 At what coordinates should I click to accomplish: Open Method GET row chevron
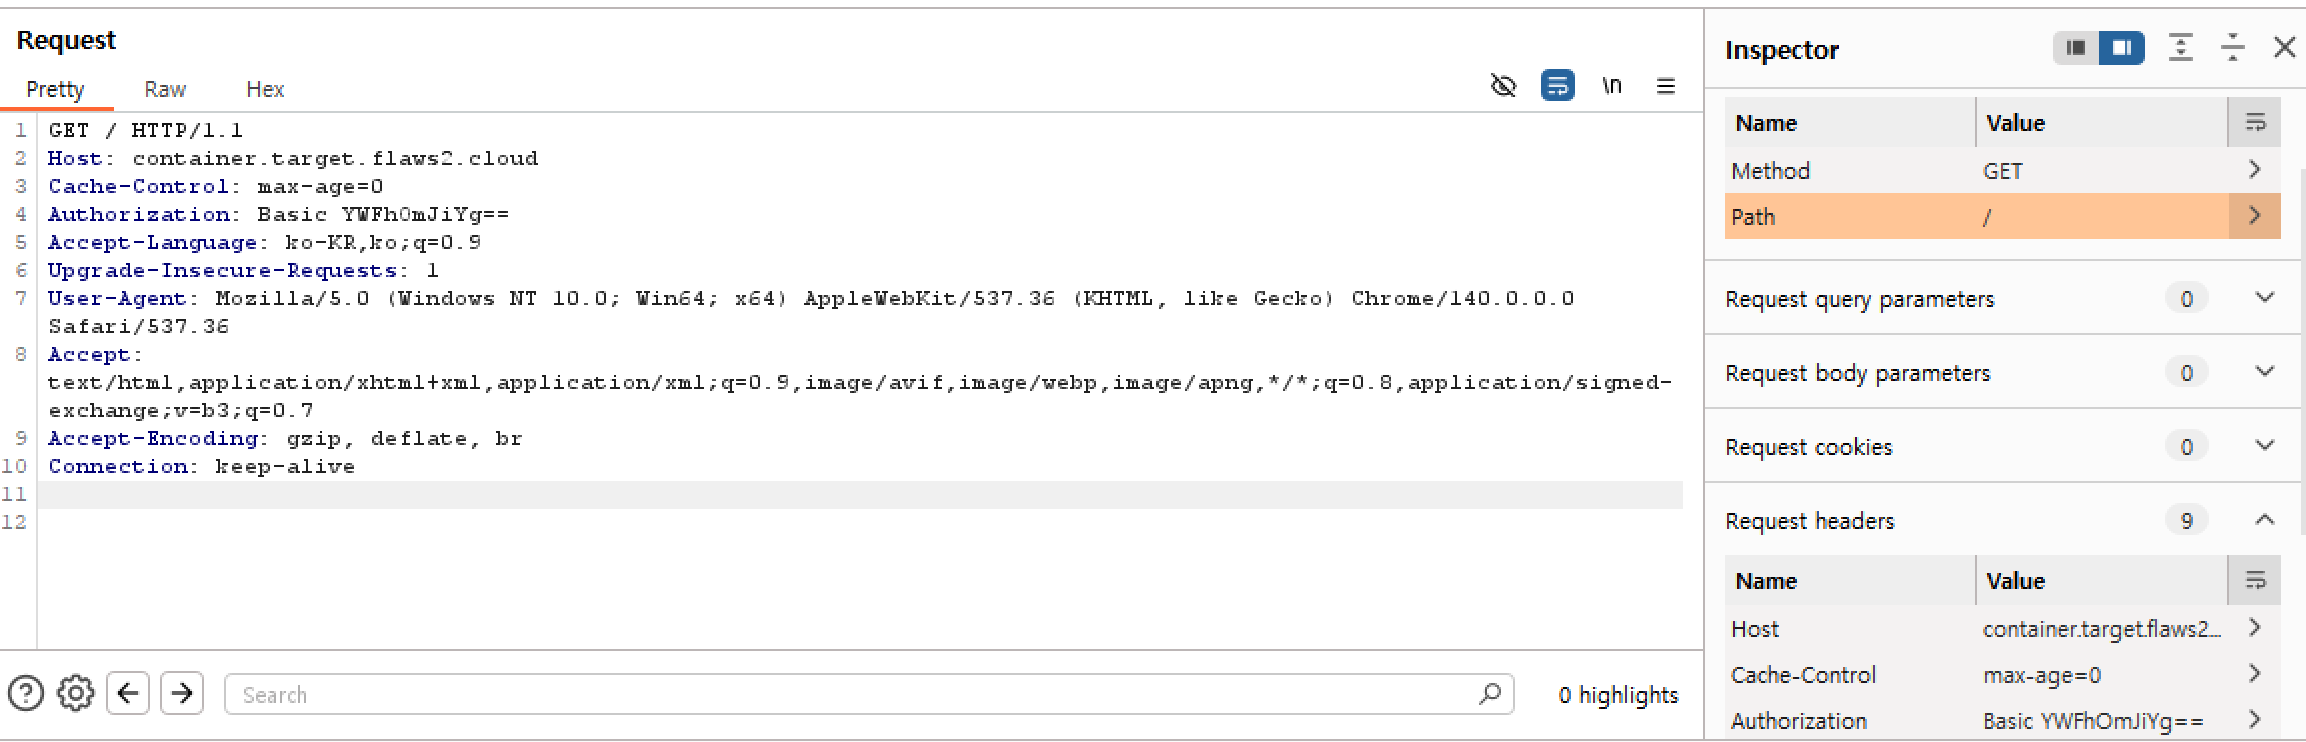point(2255,170)
